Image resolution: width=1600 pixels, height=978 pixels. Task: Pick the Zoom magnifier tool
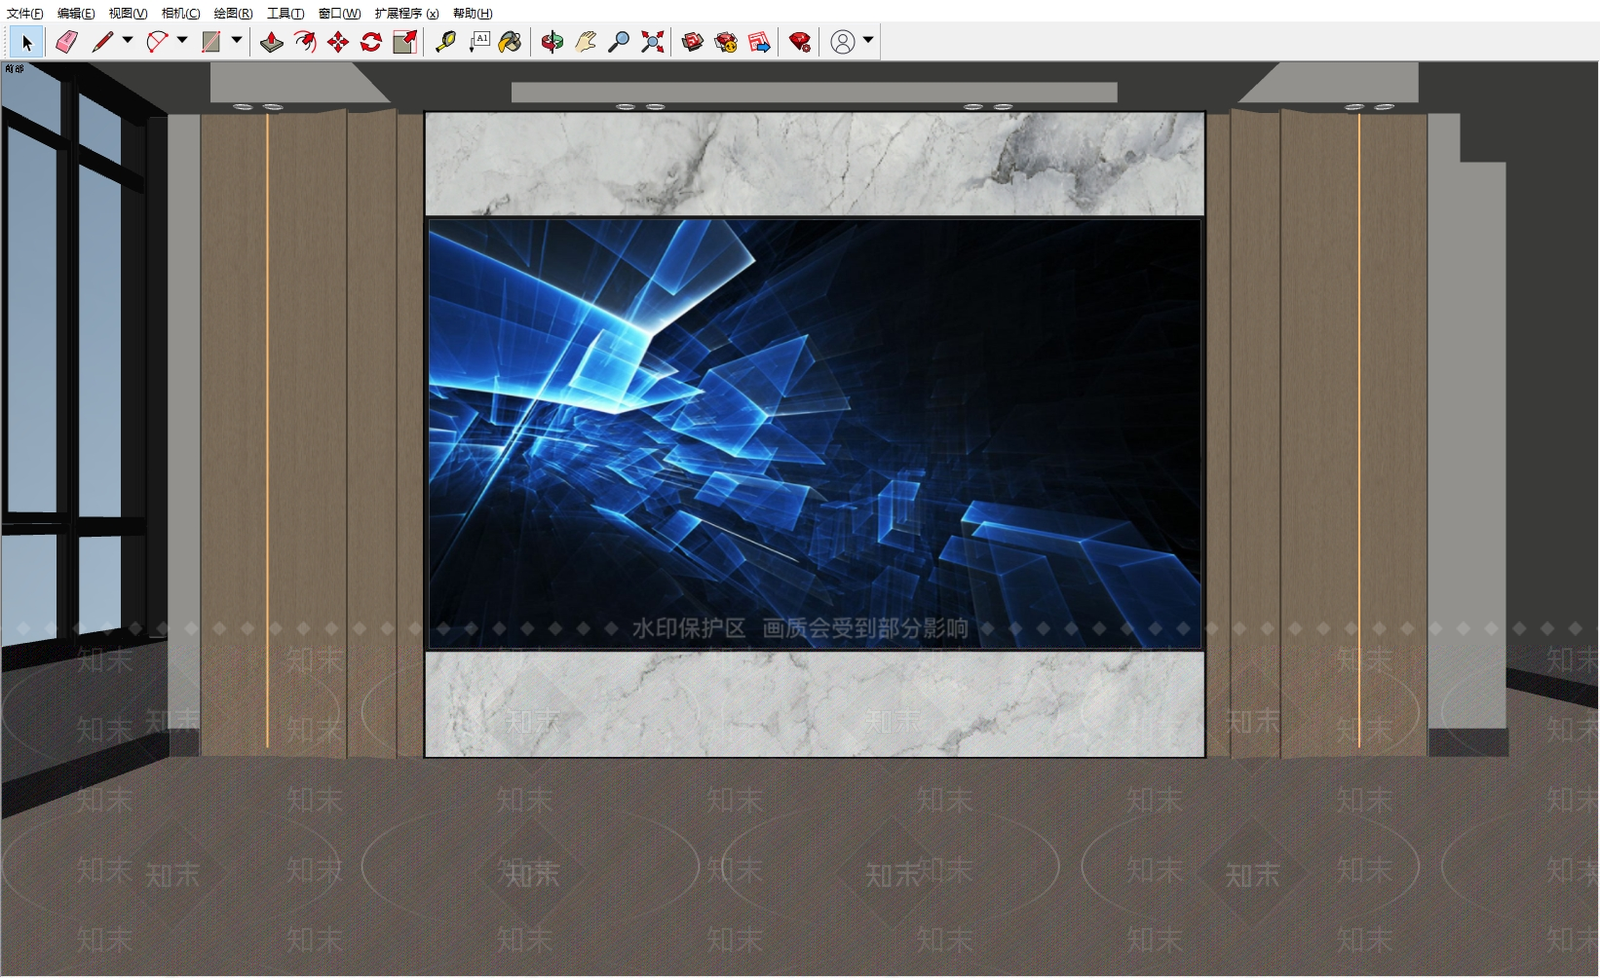[x=619, y=42]
